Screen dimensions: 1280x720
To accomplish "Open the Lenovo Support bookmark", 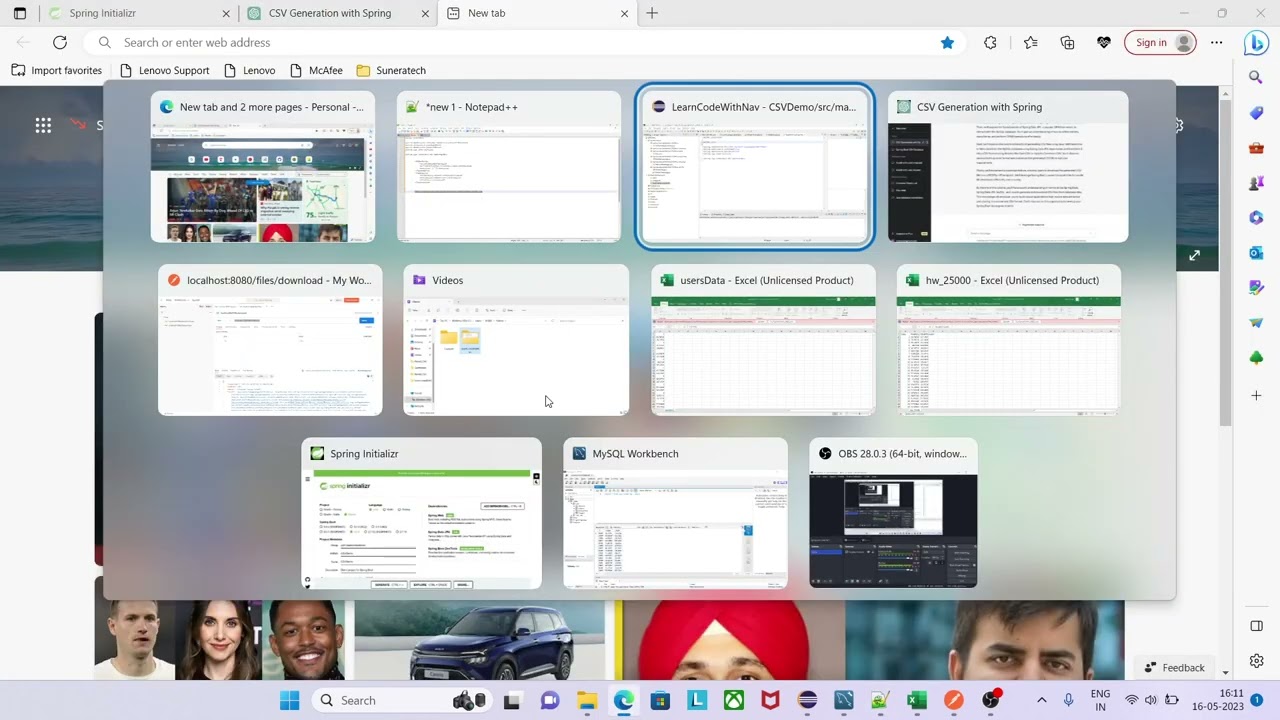I will (165, 71).
